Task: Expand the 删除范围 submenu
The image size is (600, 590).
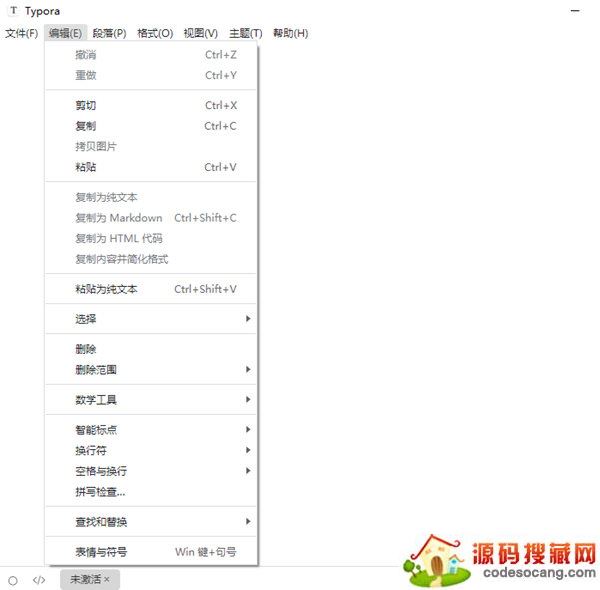Action: (152, 370)
